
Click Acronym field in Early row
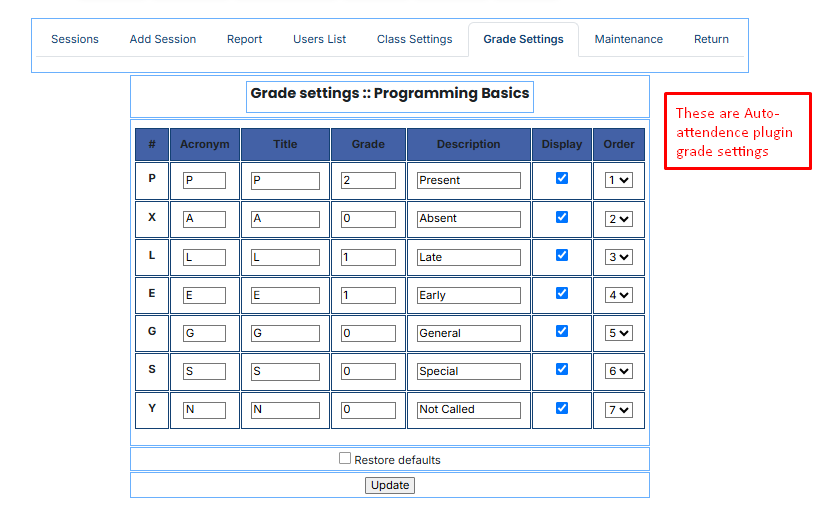tap(204, 296)
